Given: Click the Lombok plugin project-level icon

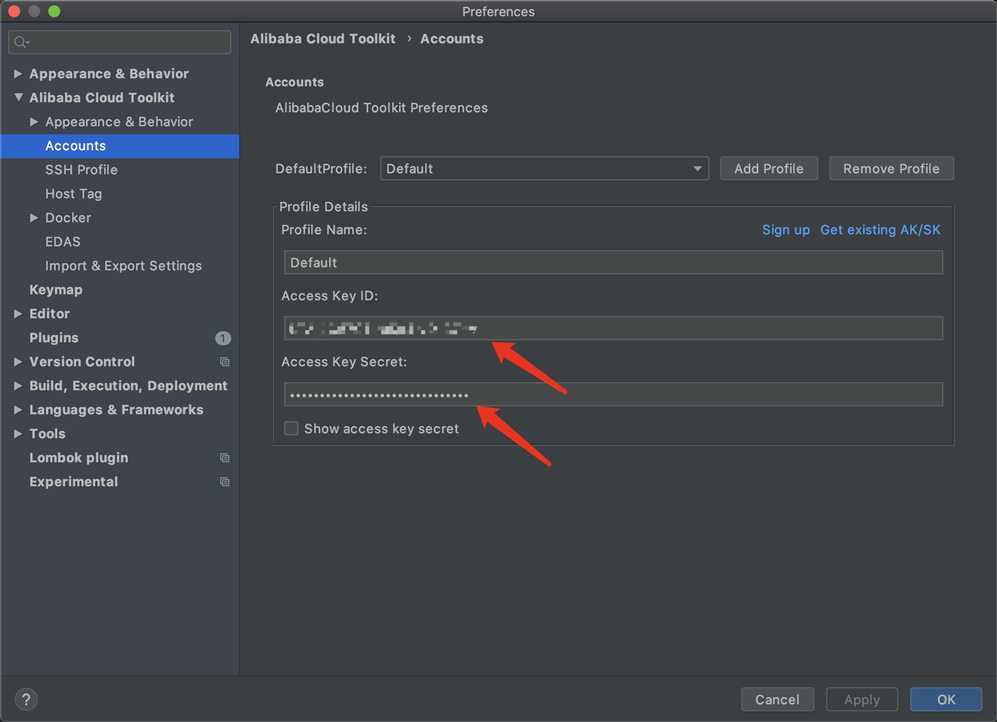Looking at the screenshot, I should click(x=224, y=458).
